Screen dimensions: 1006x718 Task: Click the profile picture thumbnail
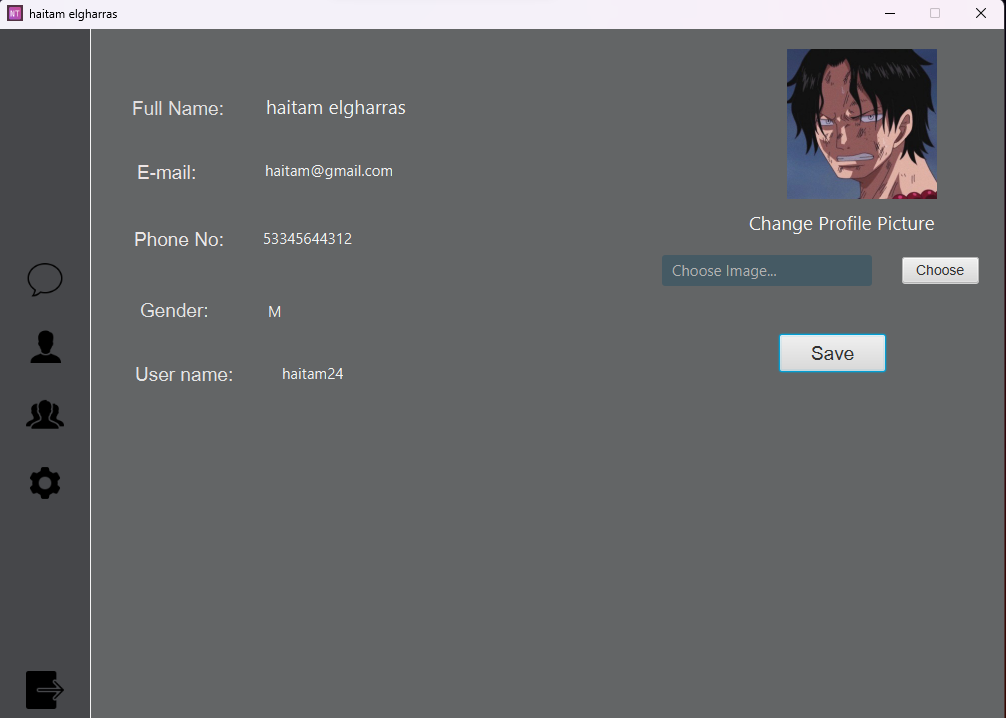[862, 124]
